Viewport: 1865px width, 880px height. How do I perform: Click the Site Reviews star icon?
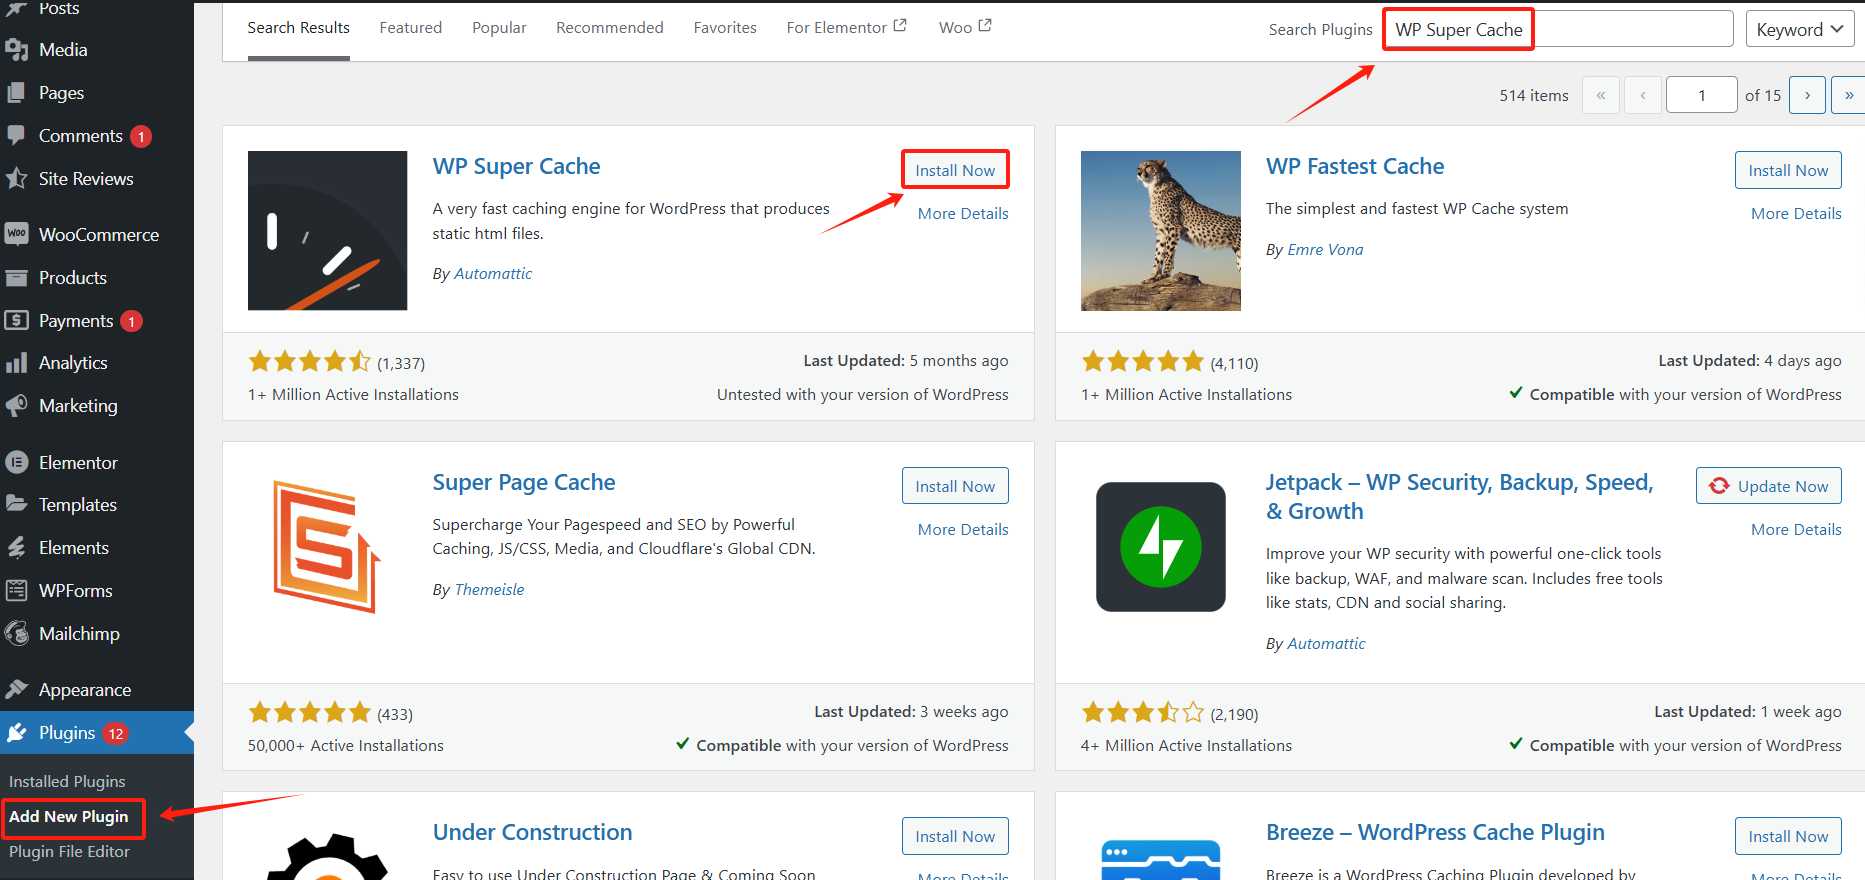pos(16,178)
